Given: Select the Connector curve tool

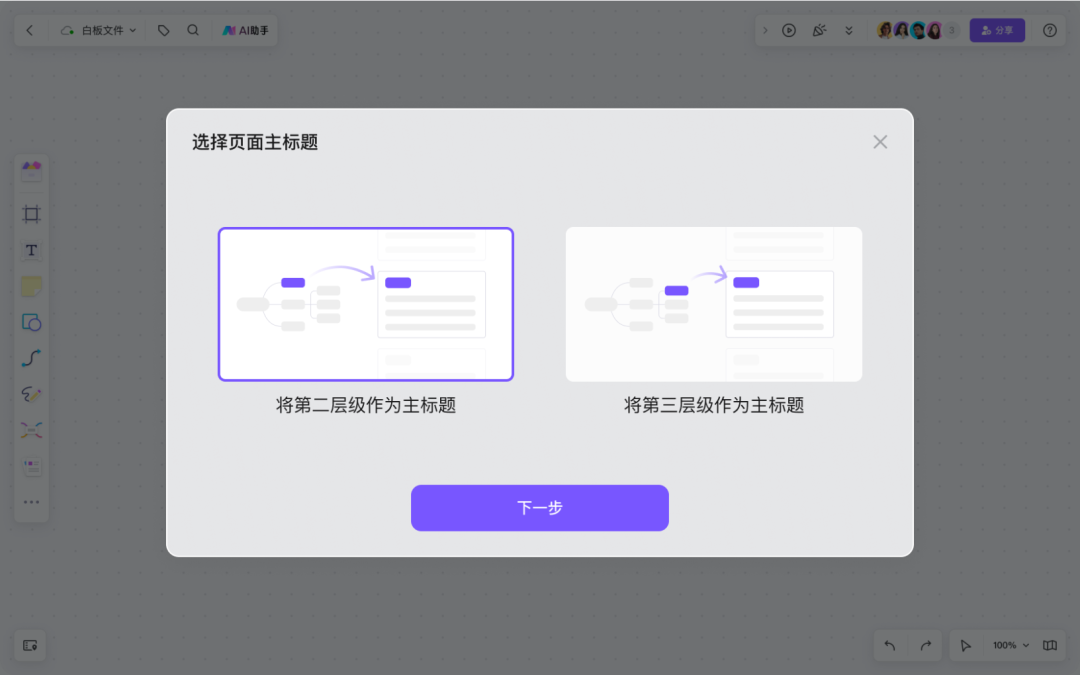Looking at the screenshot, I should [x=31, y=358].
